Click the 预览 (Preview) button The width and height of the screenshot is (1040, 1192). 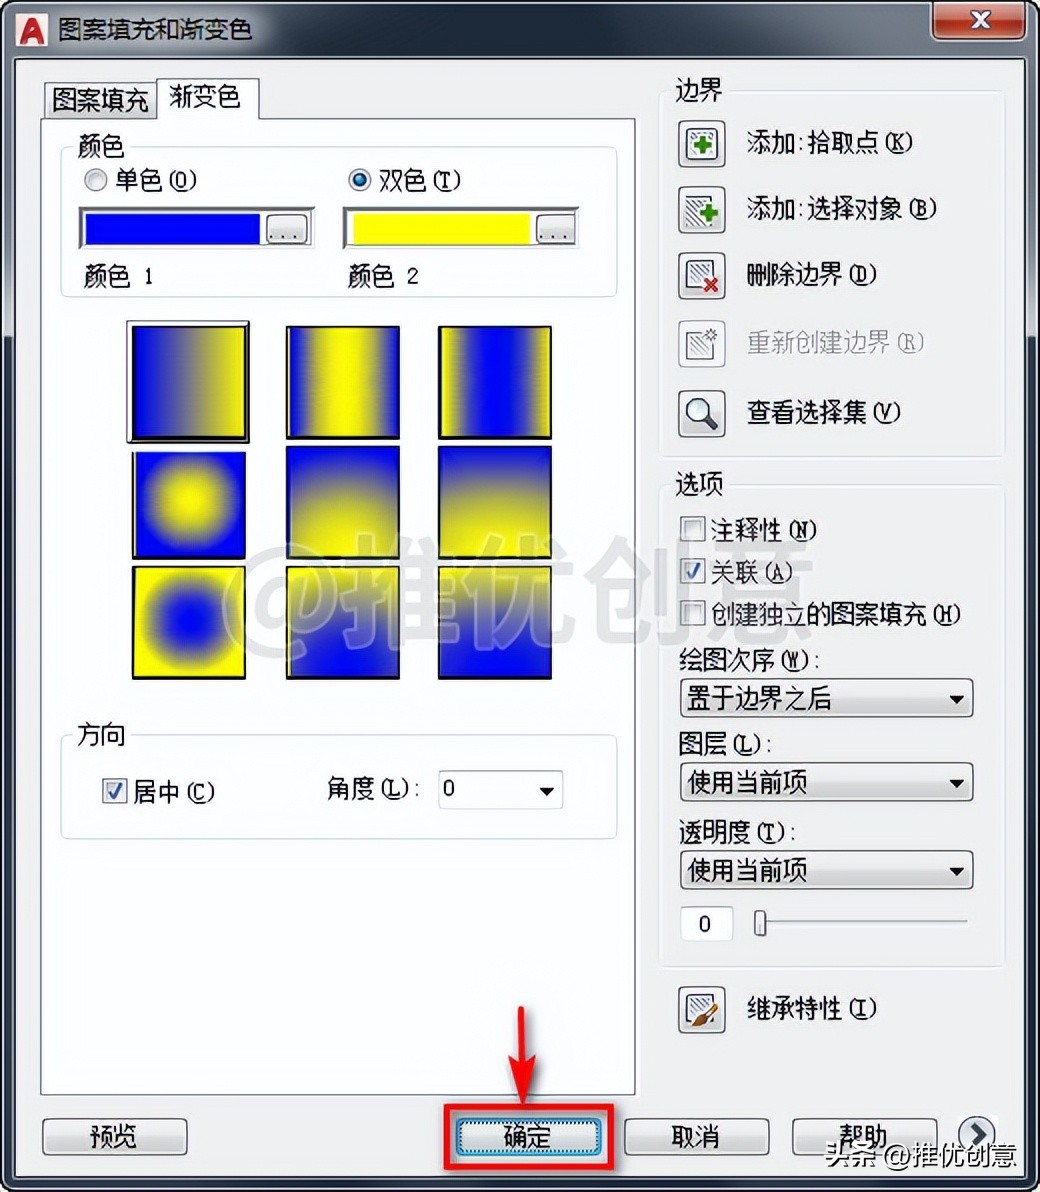[114, 1136]
